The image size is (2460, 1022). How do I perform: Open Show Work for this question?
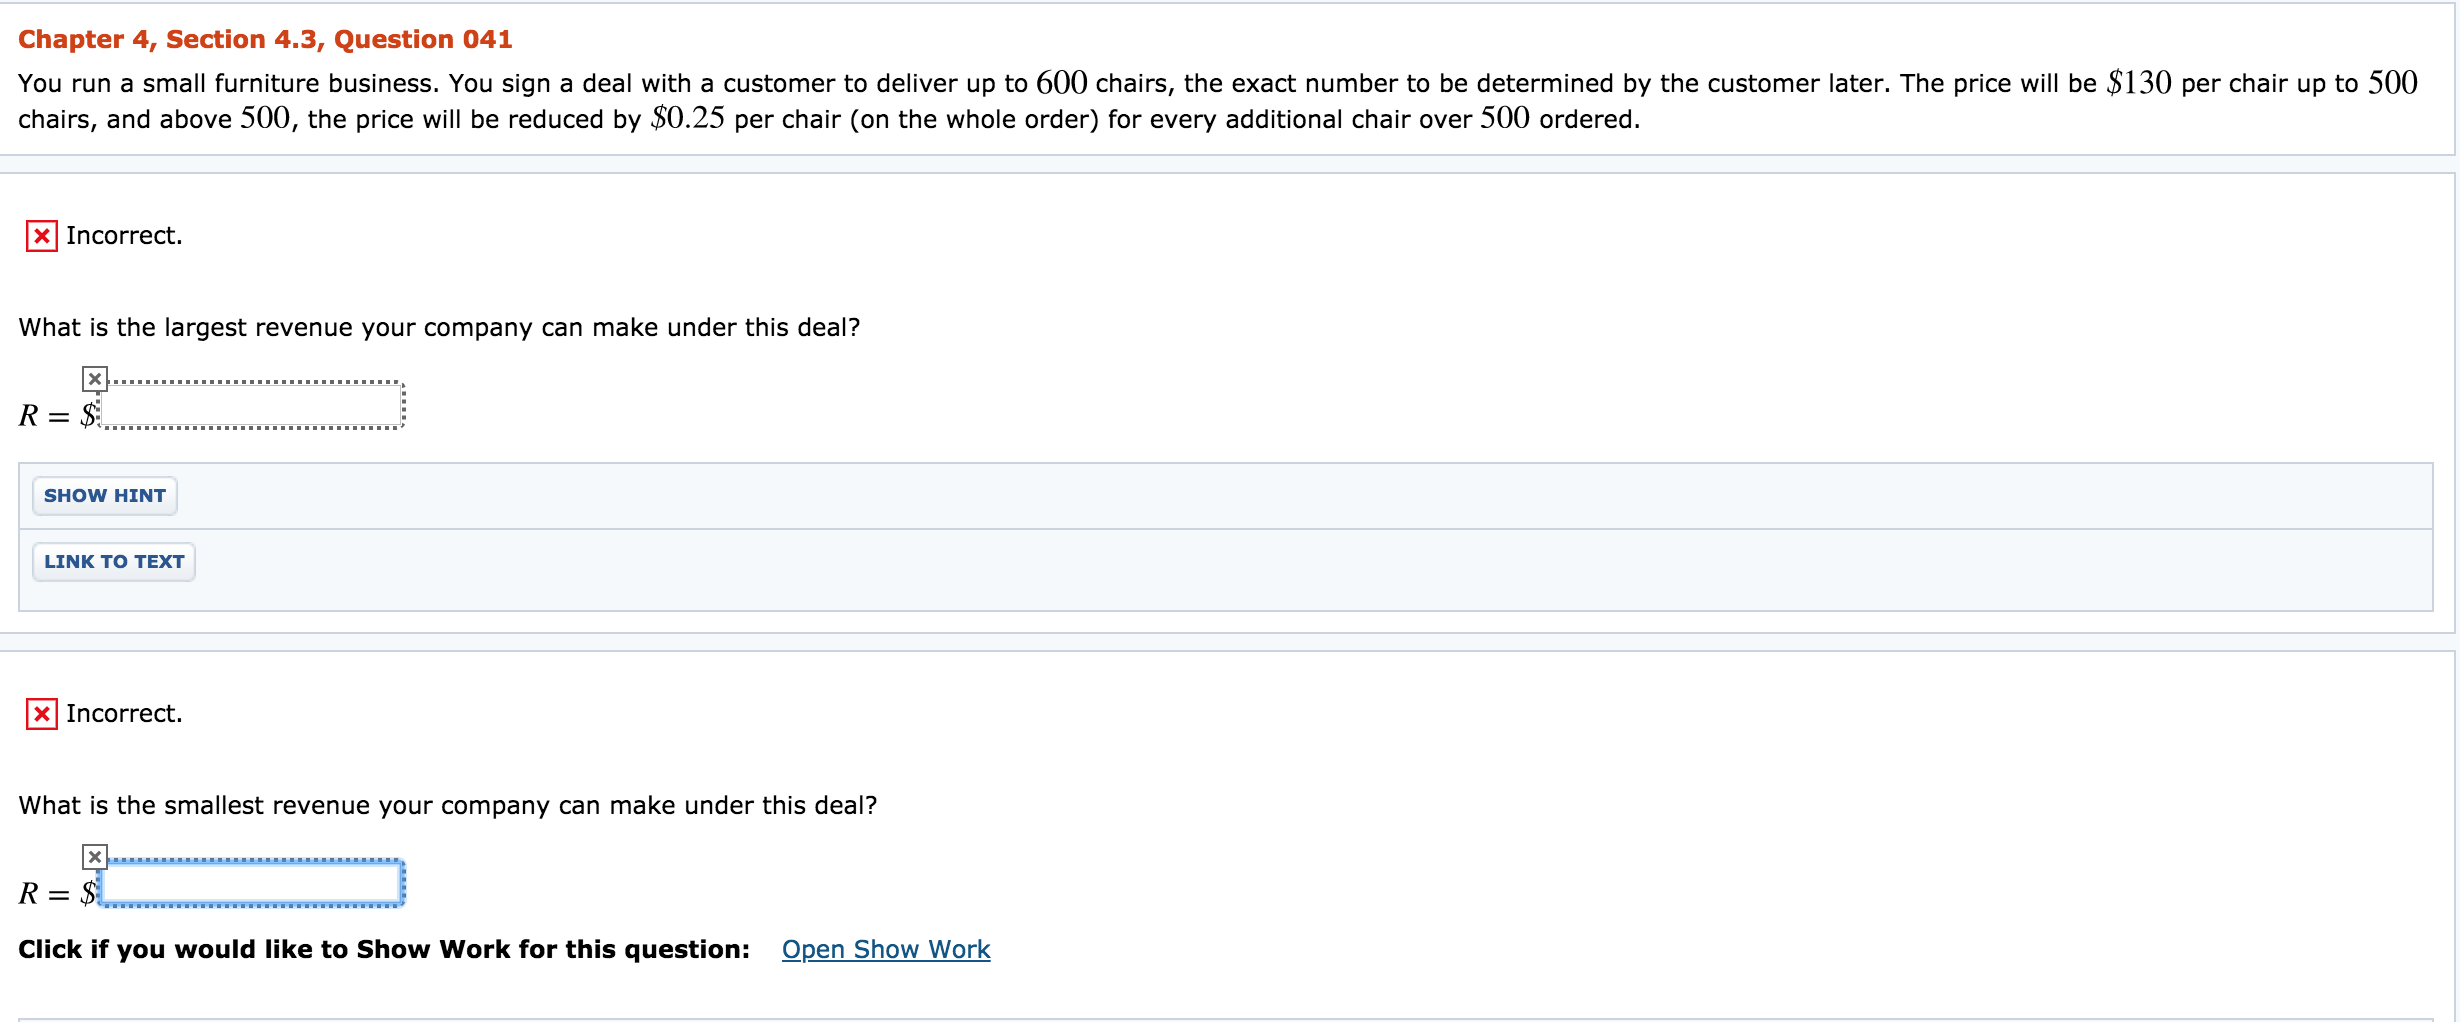[x=886, y=949]
